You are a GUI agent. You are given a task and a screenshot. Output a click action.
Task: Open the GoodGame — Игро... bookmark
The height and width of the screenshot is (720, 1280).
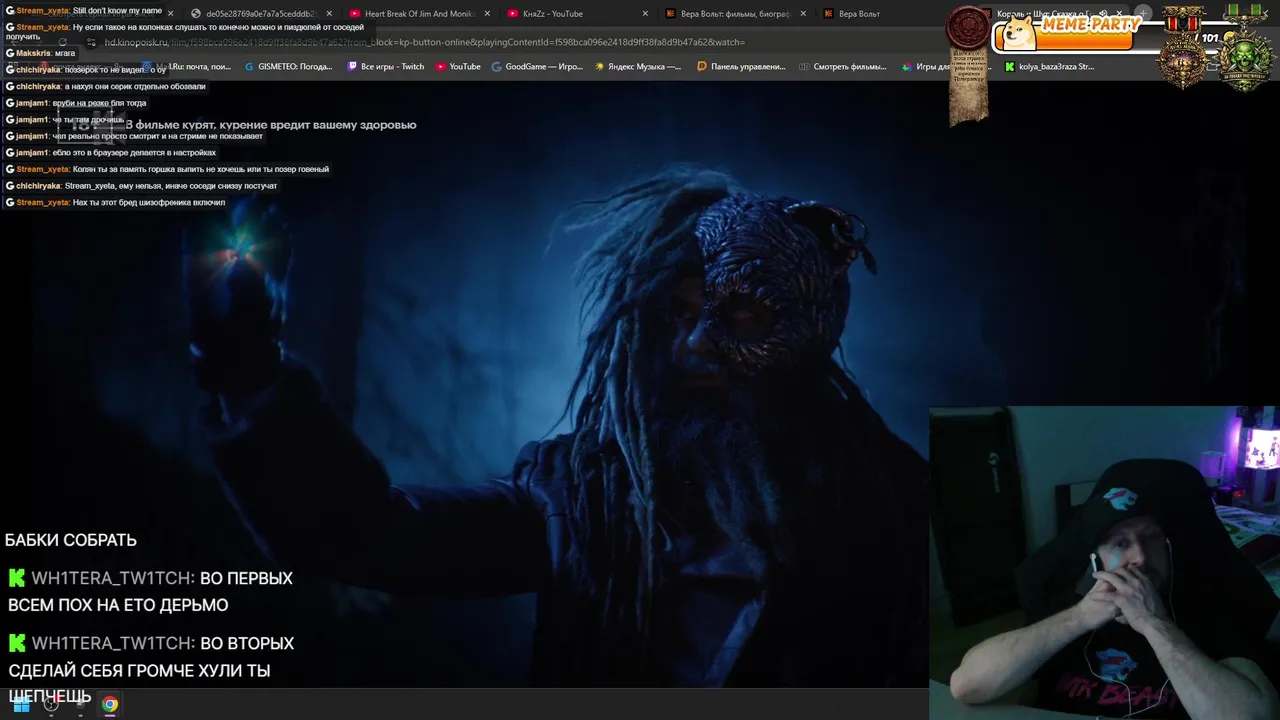pos(536,67)
